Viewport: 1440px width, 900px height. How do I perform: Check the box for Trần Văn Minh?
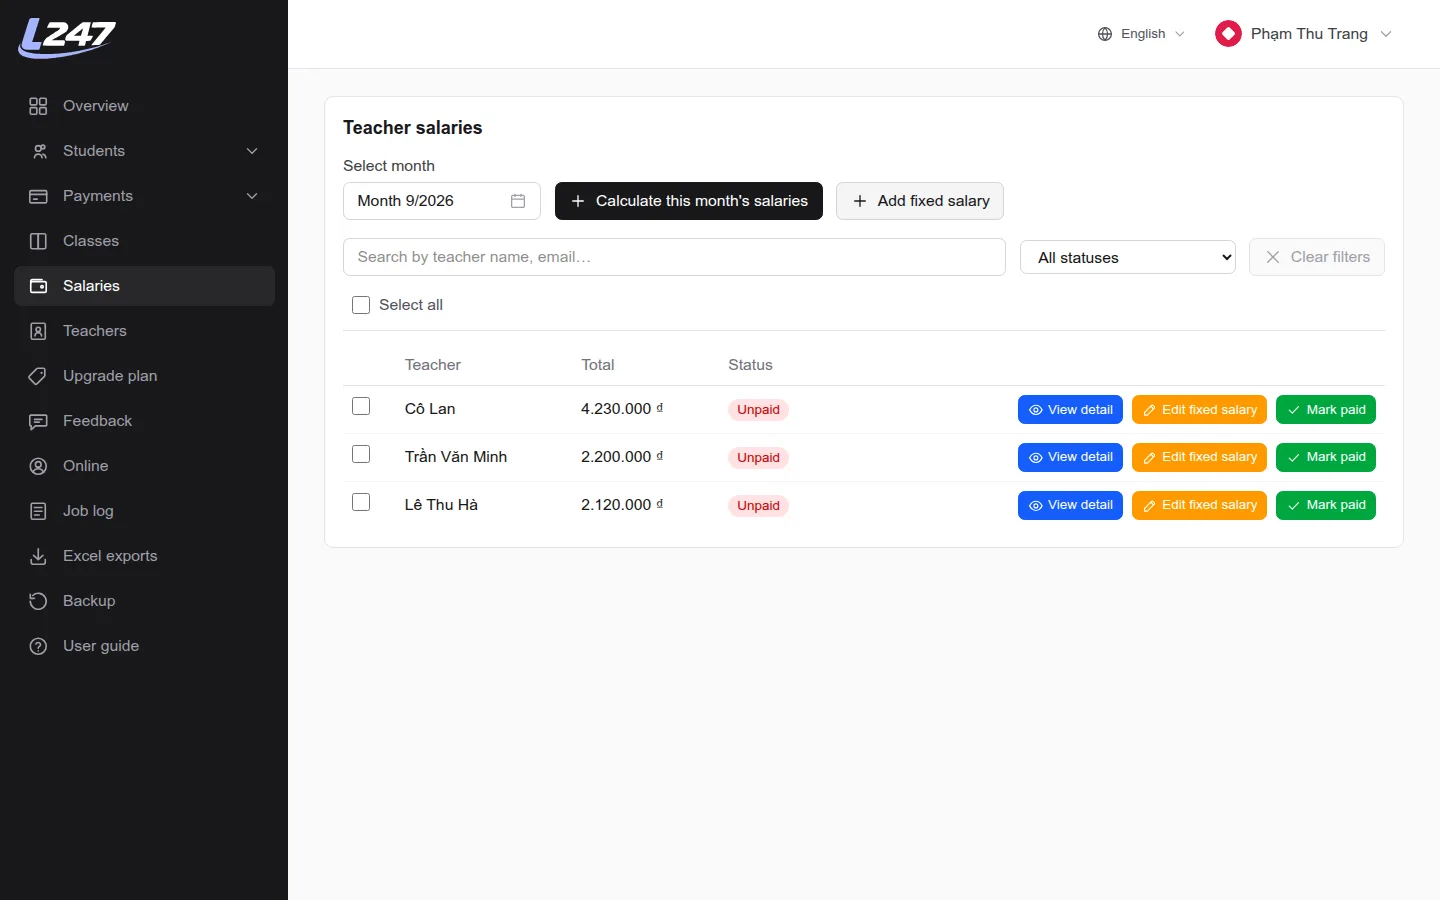click(361, 454)
